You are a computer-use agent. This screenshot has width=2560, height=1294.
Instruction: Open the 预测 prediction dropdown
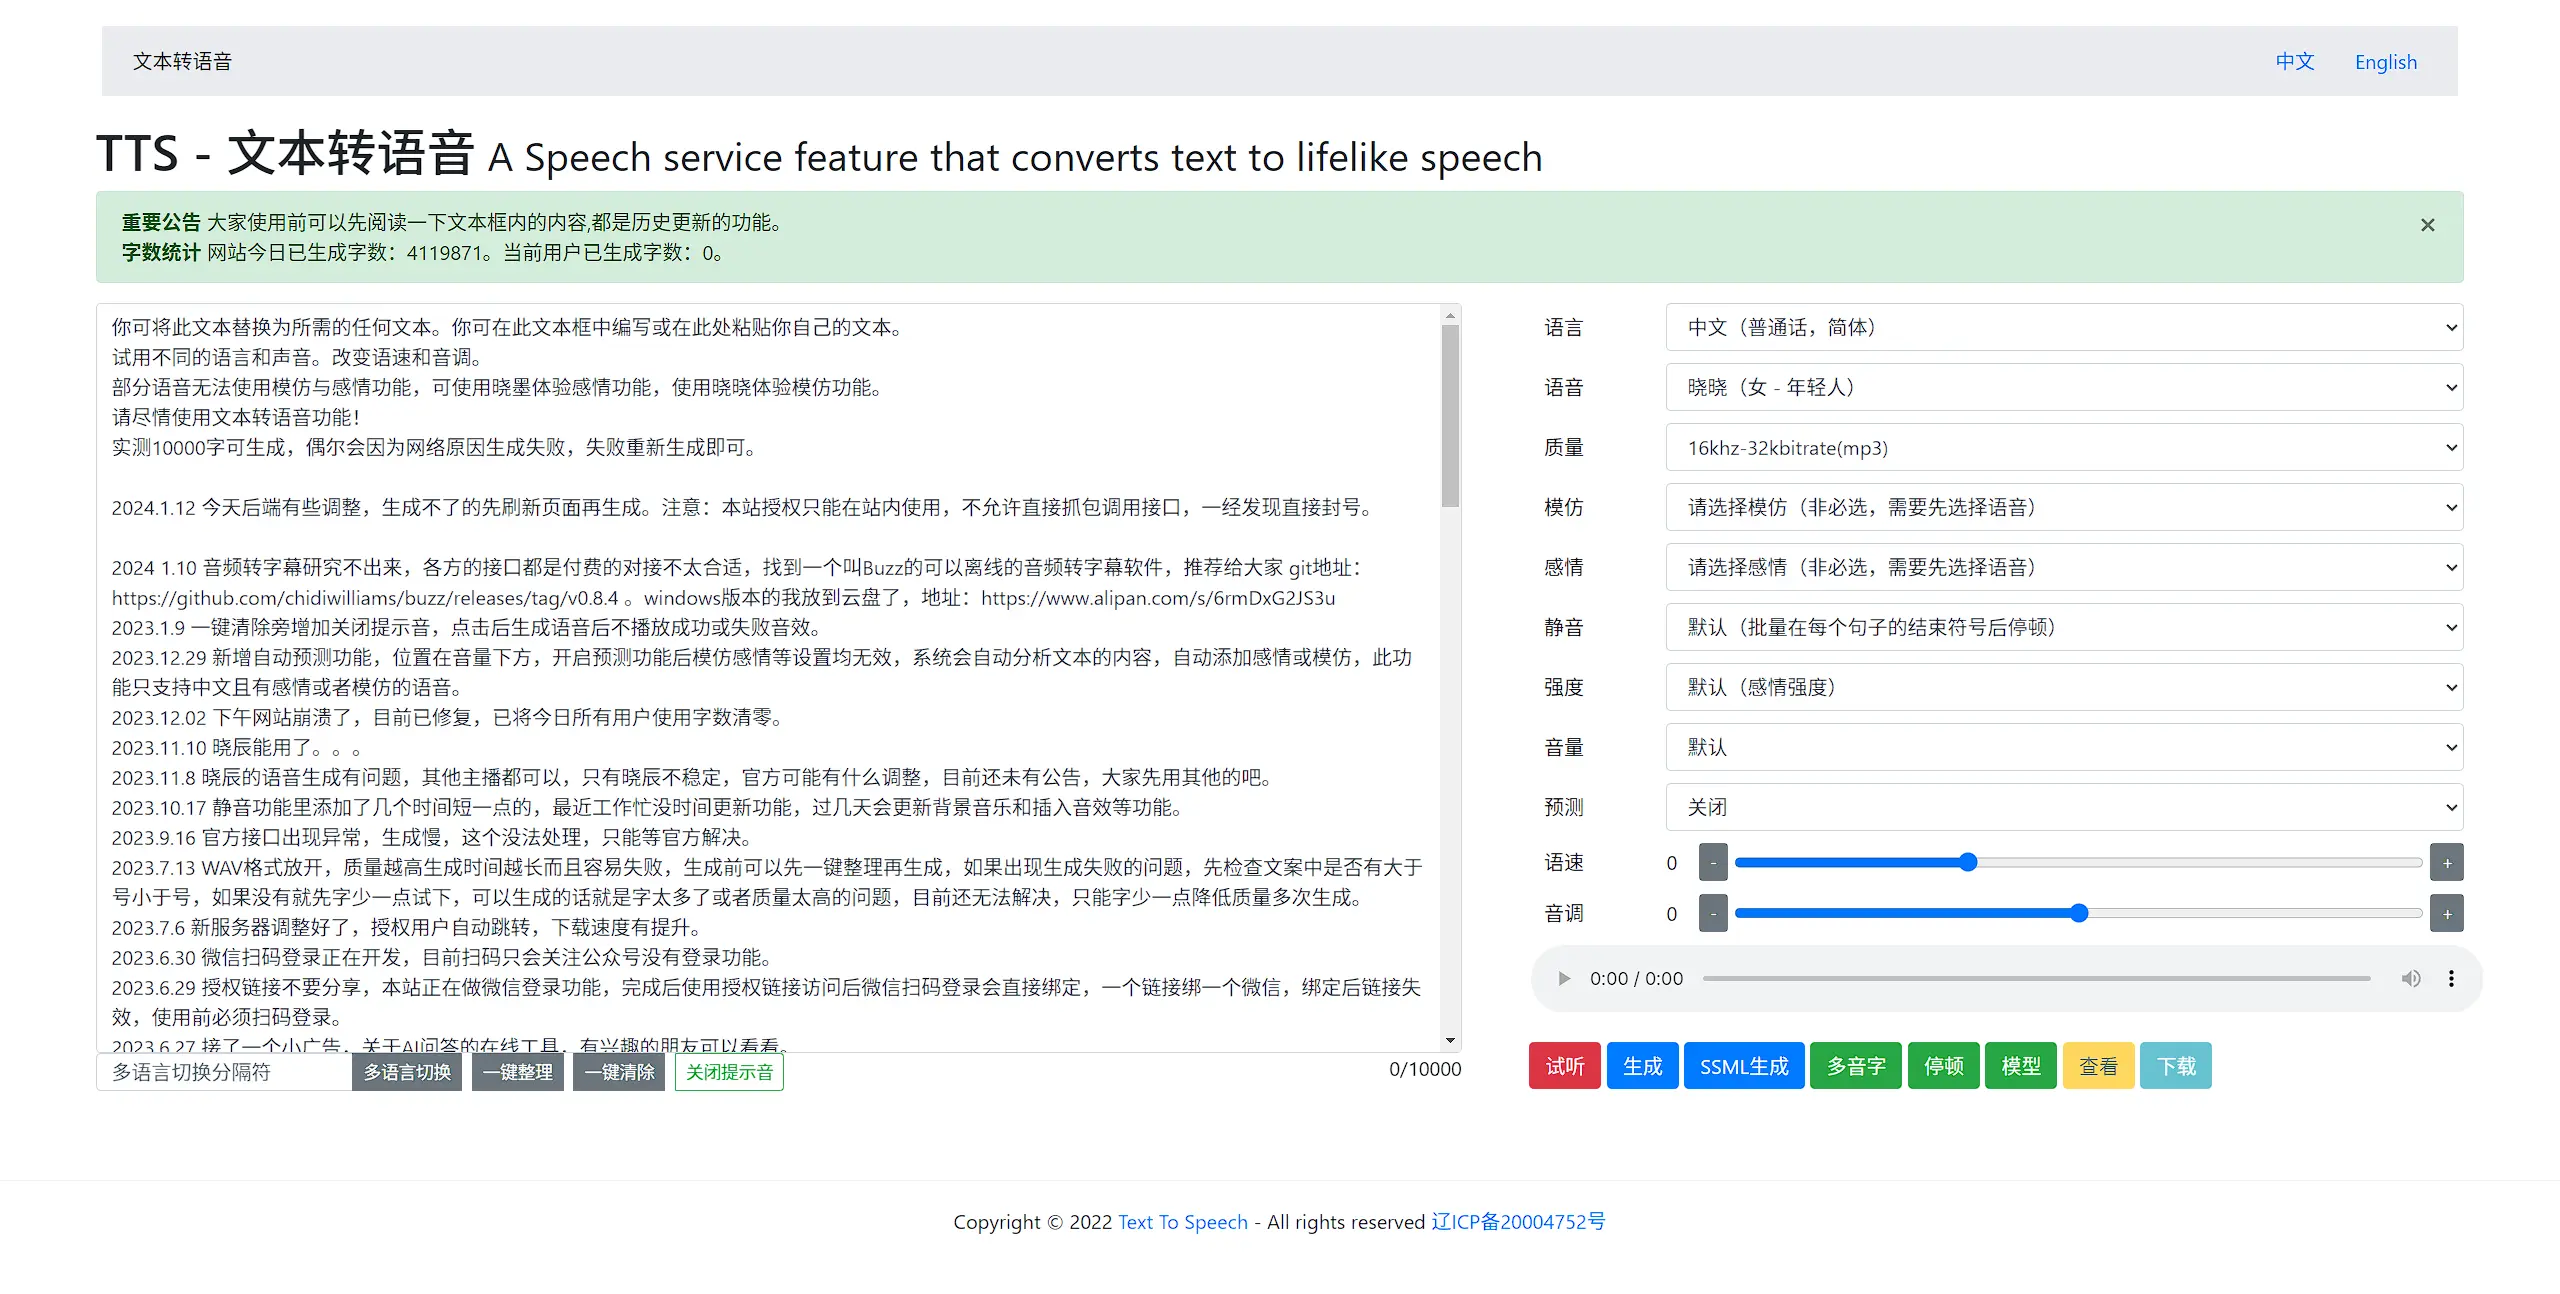pyautogui.click(x=2064, y=807)
